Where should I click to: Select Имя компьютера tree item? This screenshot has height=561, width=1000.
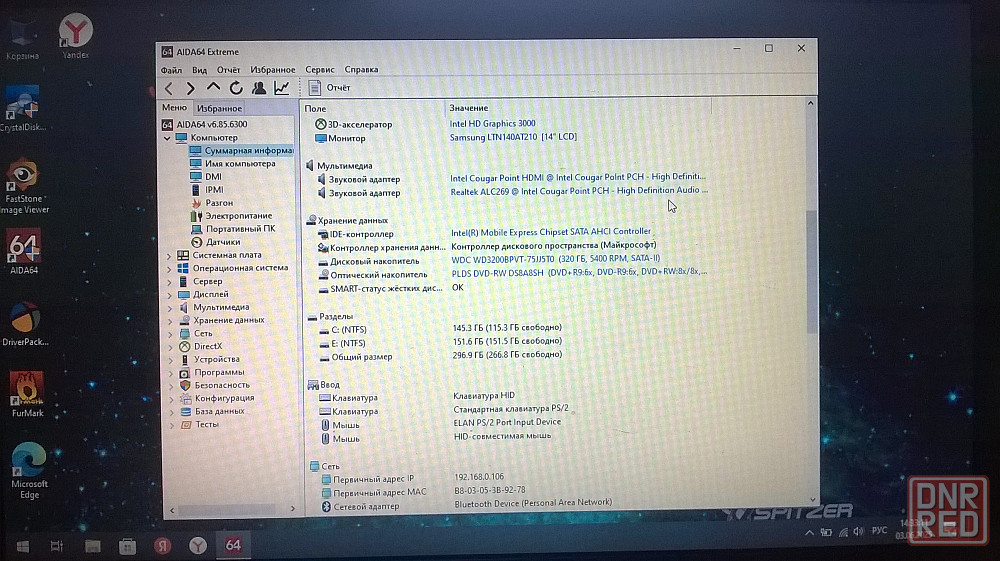233,164
